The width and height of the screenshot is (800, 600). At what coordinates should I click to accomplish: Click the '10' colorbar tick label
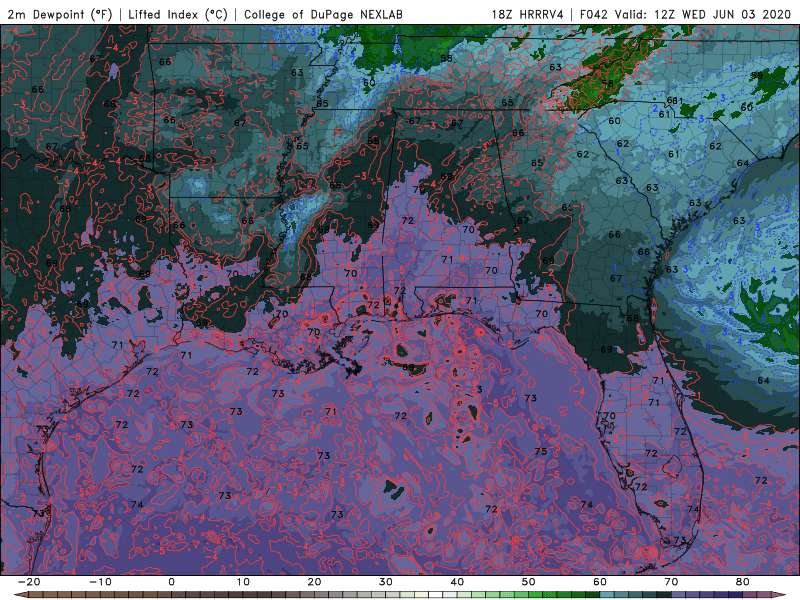coord(243,582)
